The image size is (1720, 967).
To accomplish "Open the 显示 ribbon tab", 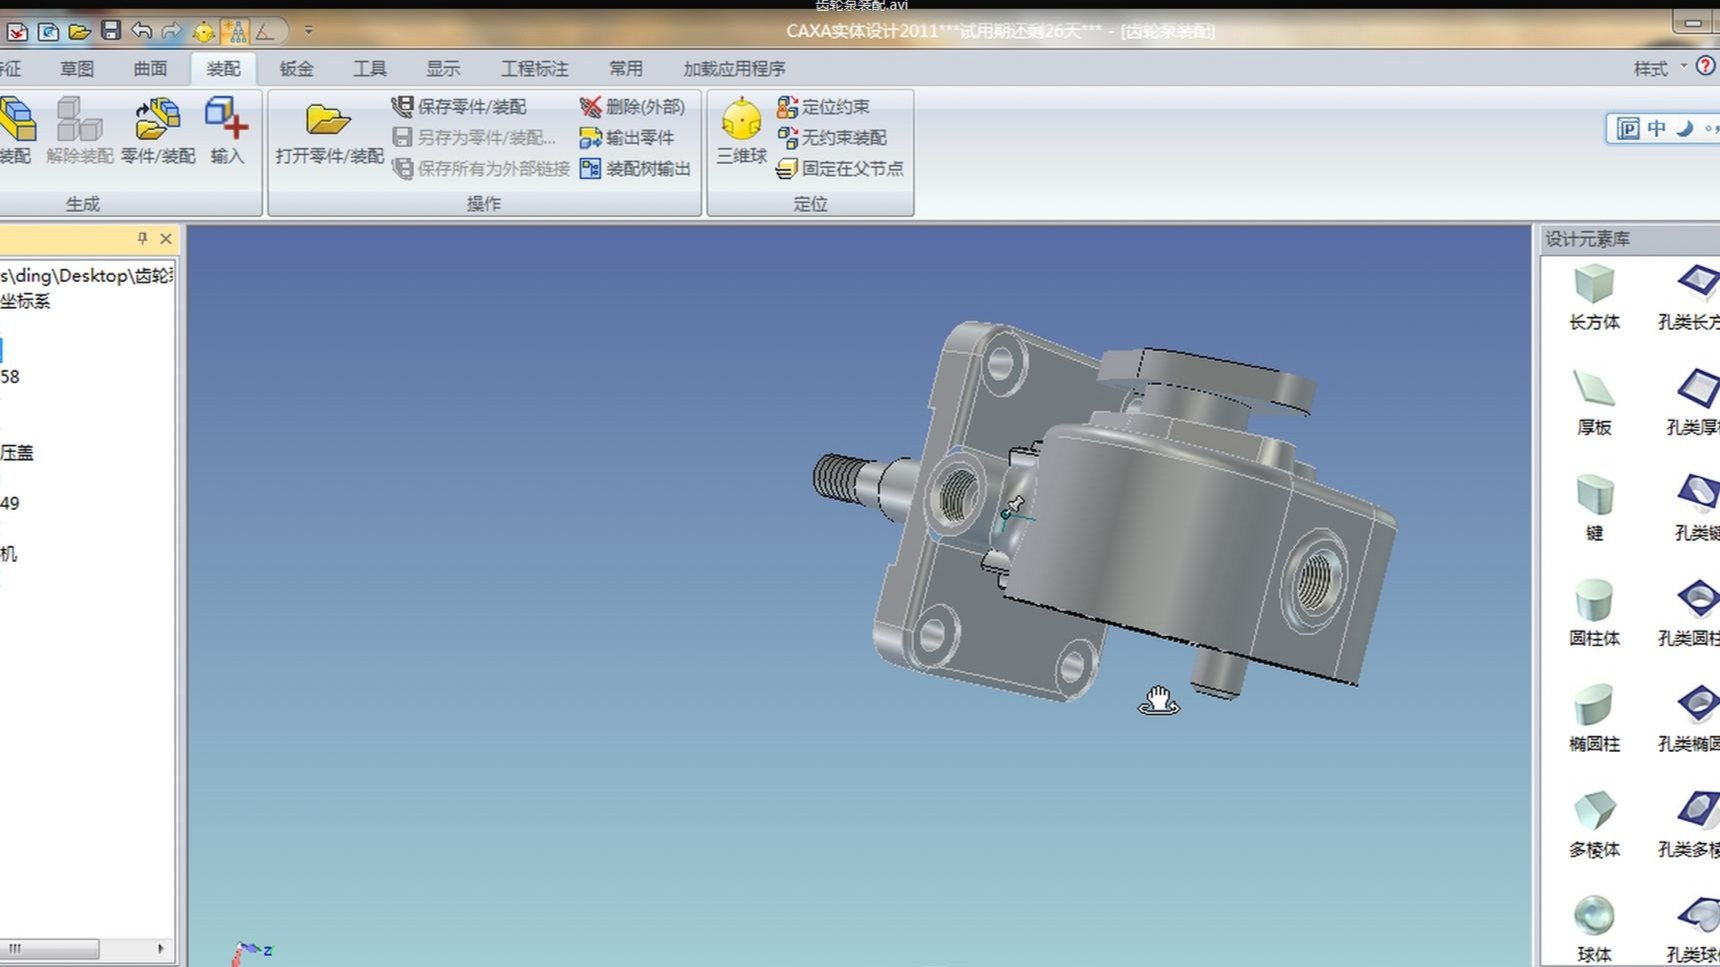I will (x=443, y=68).
